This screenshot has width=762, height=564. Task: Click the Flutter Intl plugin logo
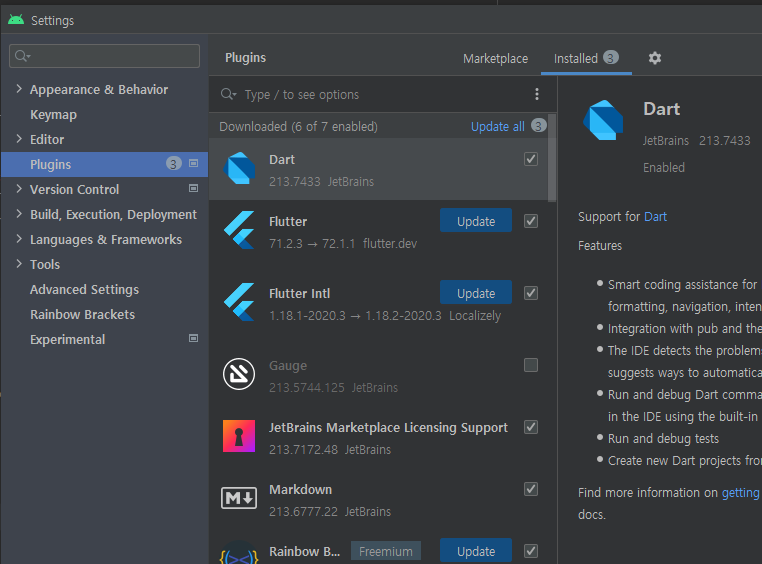(x=239, y=302)
